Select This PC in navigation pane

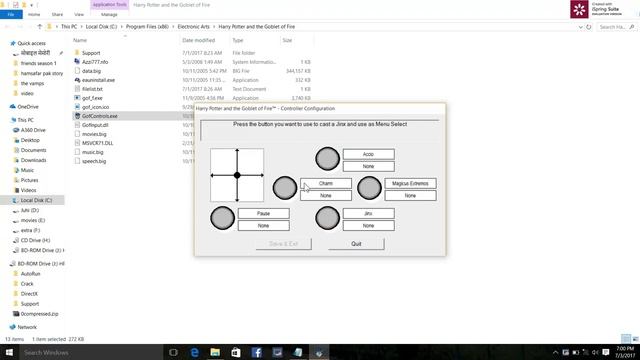click(x=25, y=120)
